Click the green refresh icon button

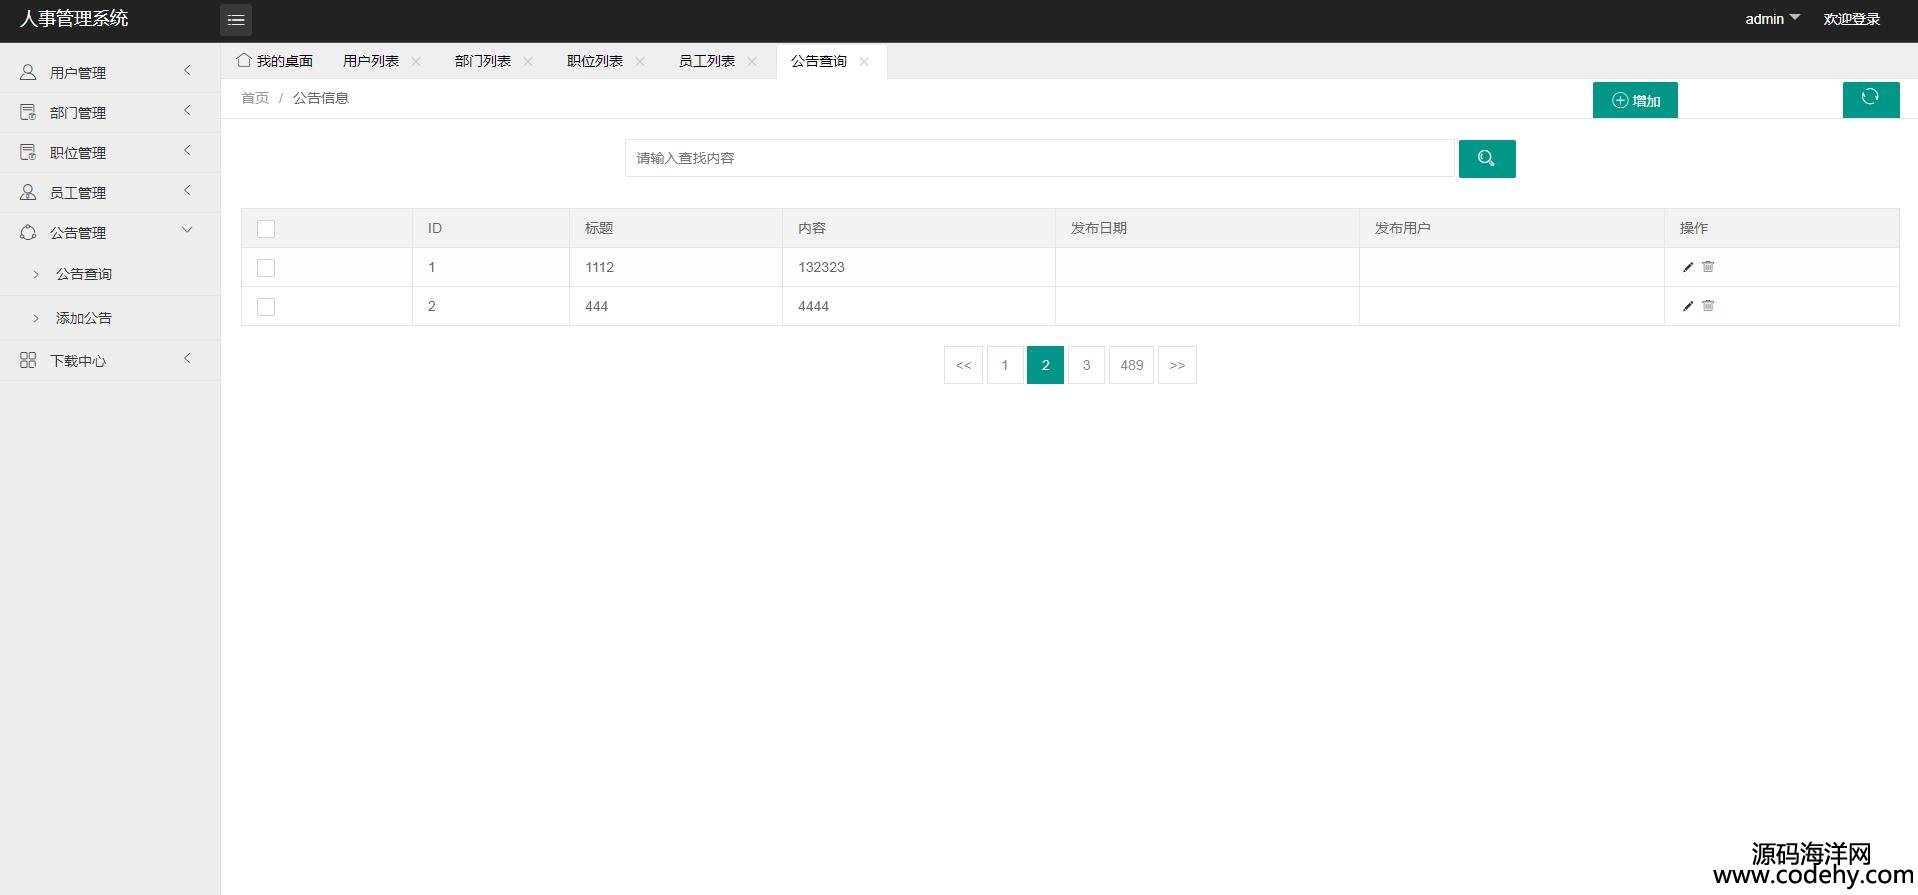point(1871,100)
